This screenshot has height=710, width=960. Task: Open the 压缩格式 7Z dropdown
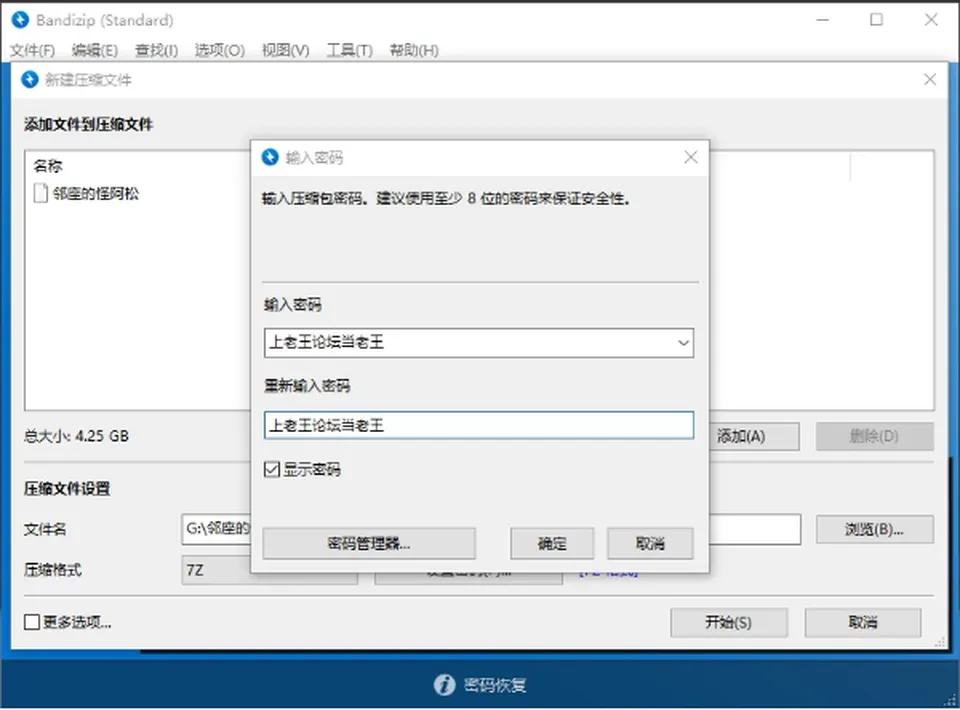point(269,570)
